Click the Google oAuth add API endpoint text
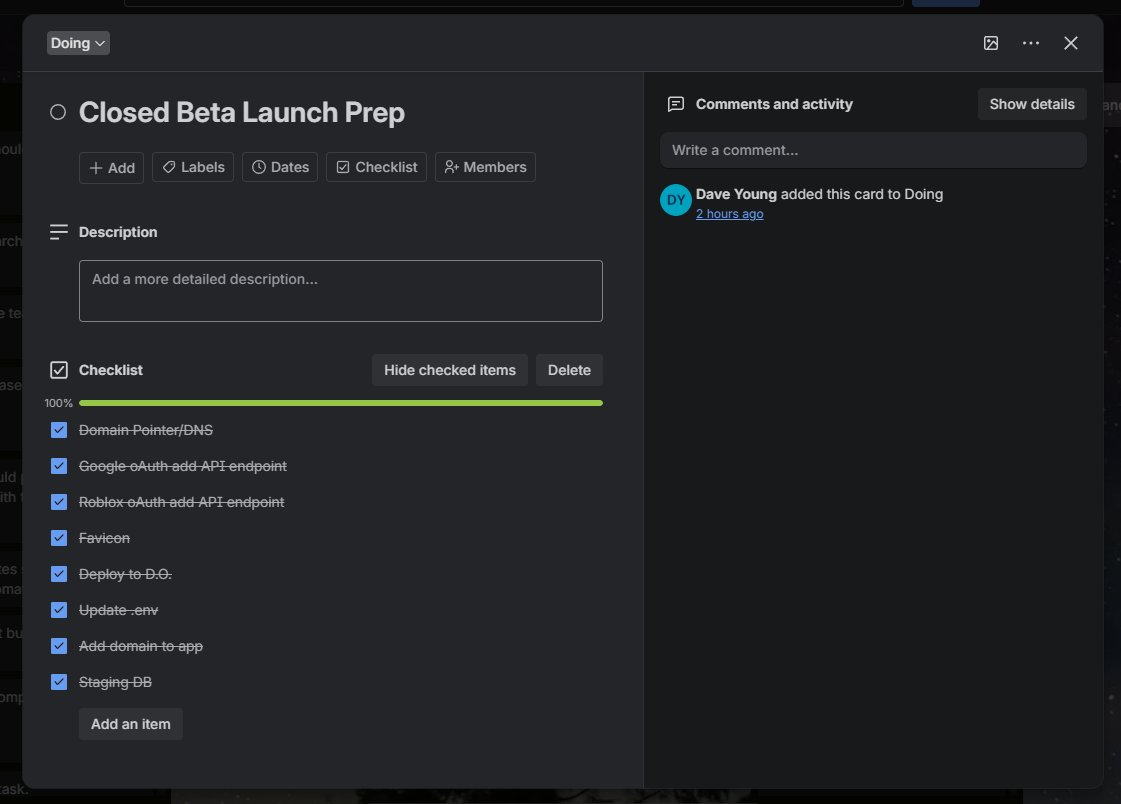This screenshot has height=804, width=1121. point(183,466)
